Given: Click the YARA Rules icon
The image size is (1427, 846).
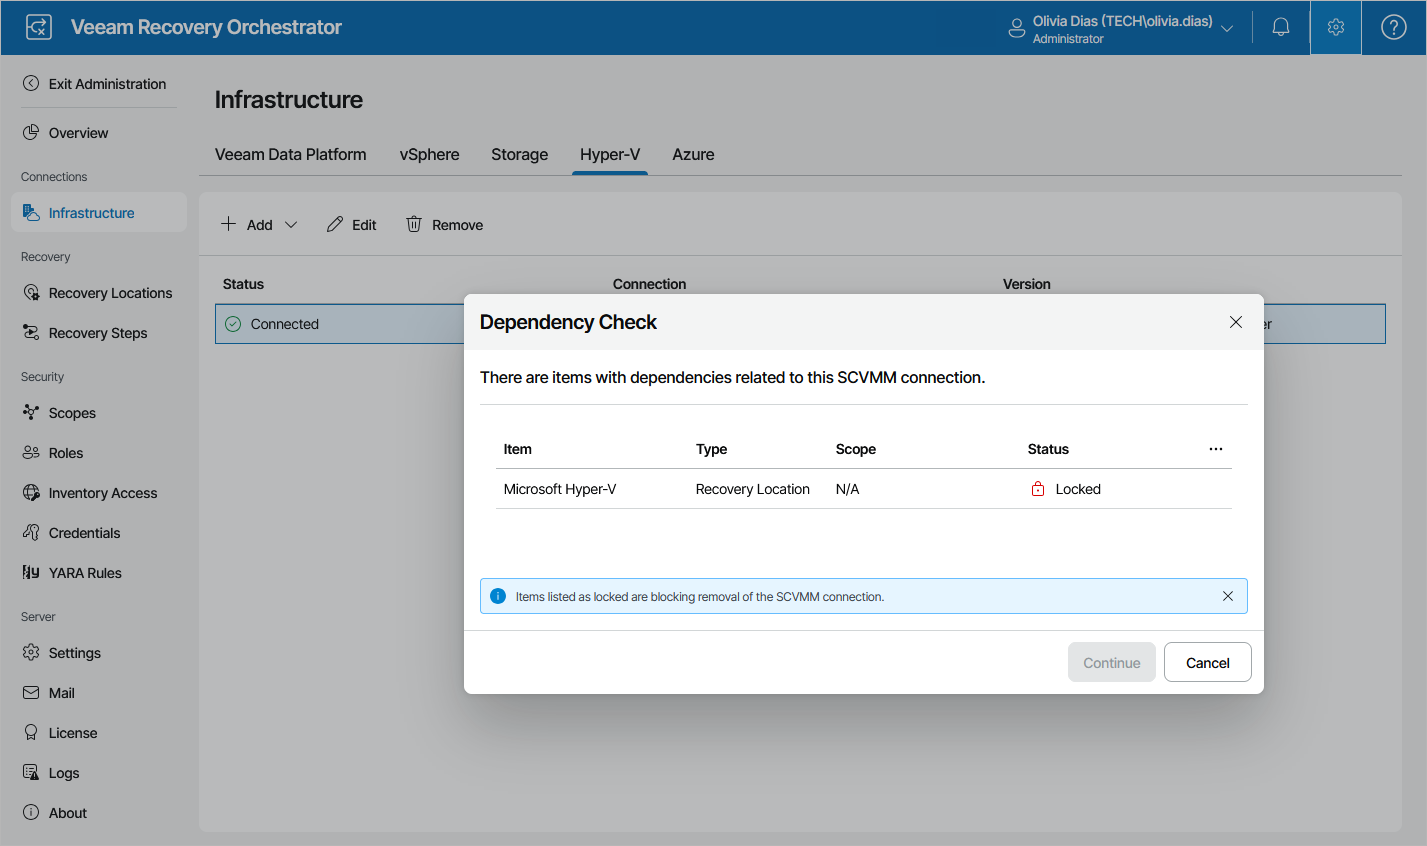Looking at the screenshot, I should (x=31, y=573).
